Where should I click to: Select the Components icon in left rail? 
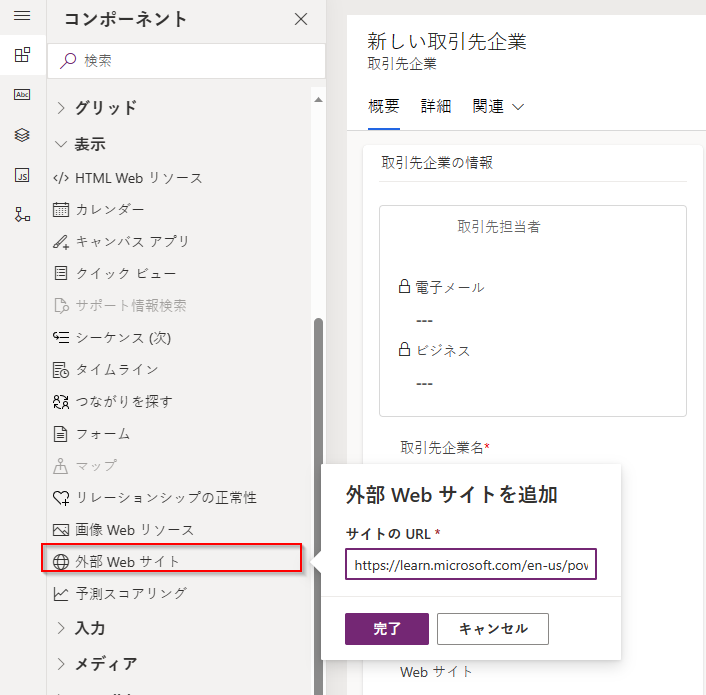(22, 55)
